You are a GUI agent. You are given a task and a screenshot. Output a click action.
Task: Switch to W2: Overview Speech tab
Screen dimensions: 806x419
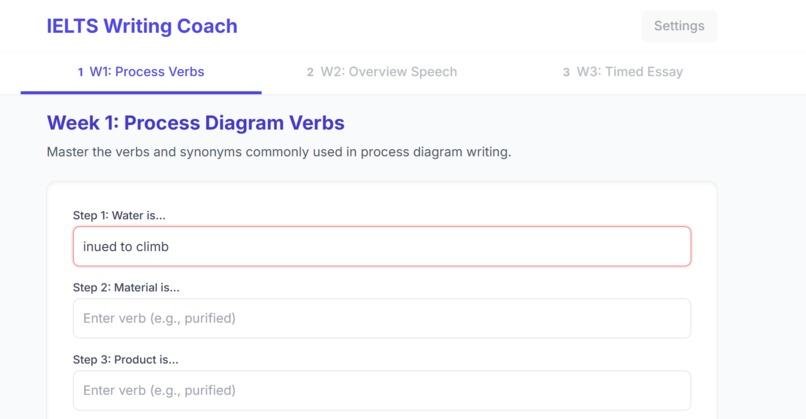382,72
